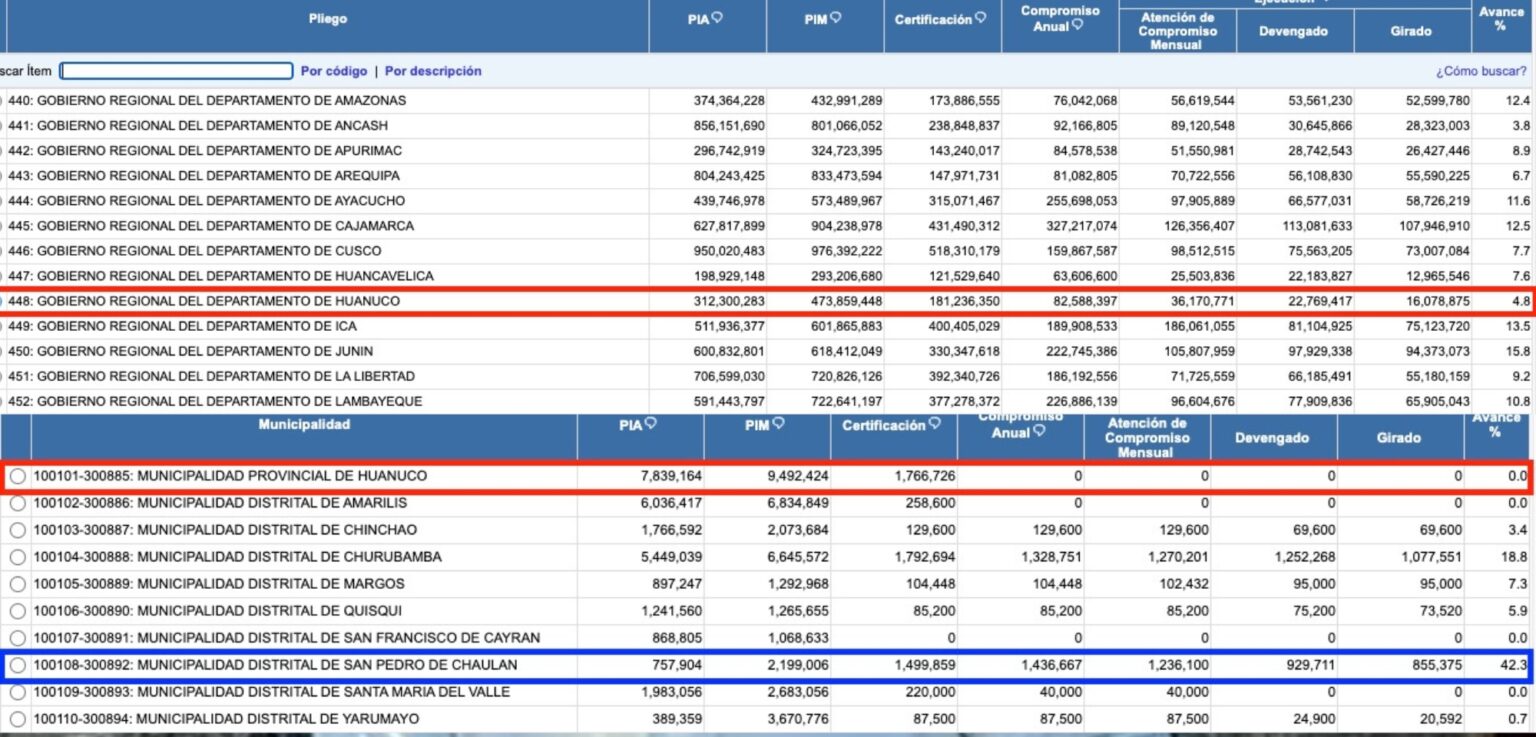
Task: Select San Pedro de Chaulan radio button
Action: click(x=17, y=665)
